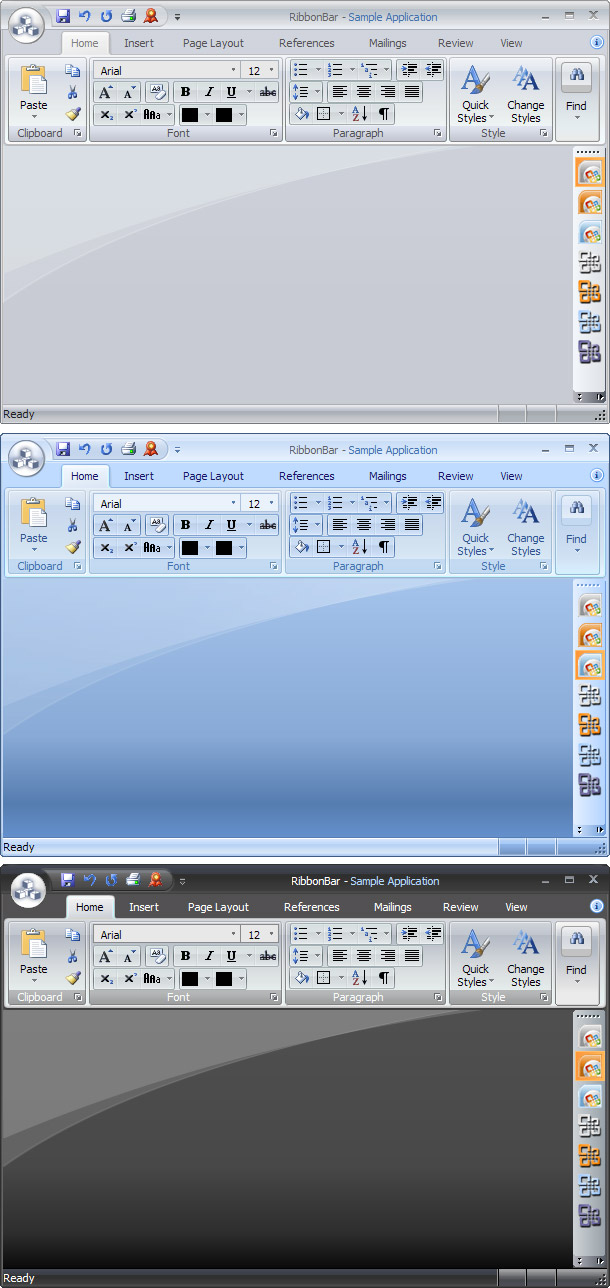Open the round Office button in silver window

click(27, 27)
